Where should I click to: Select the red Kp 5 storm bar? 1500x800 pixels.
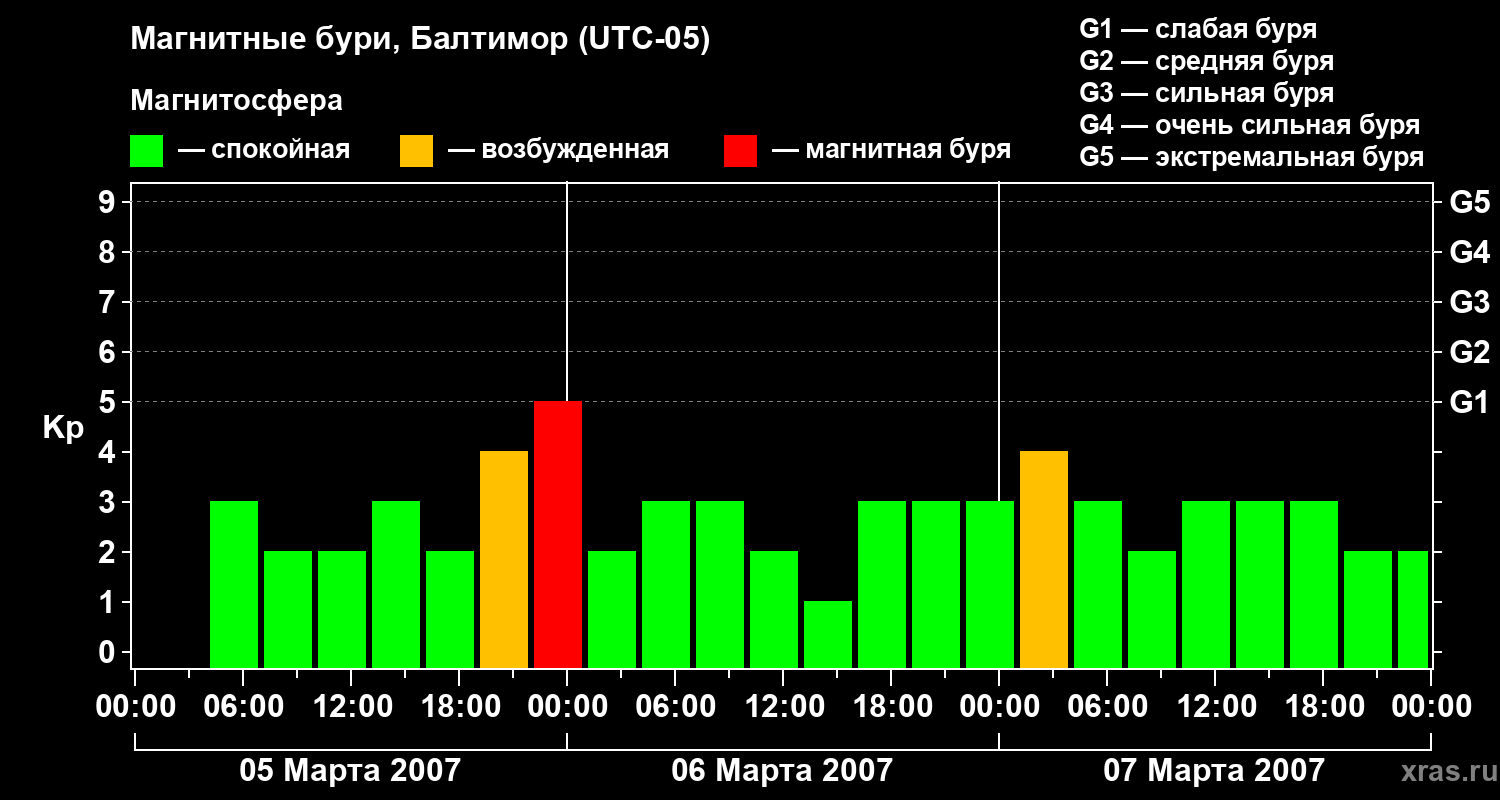(x=558, y=534)
